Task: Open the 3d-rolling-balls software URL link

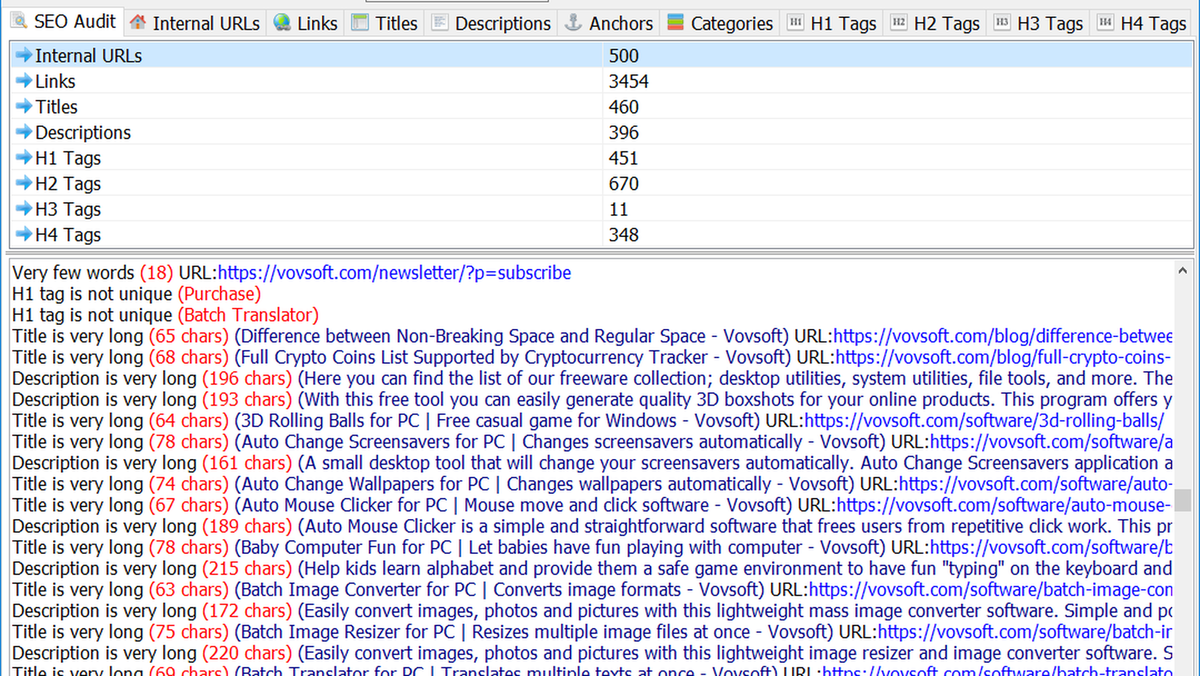Action: click(984, 421)
